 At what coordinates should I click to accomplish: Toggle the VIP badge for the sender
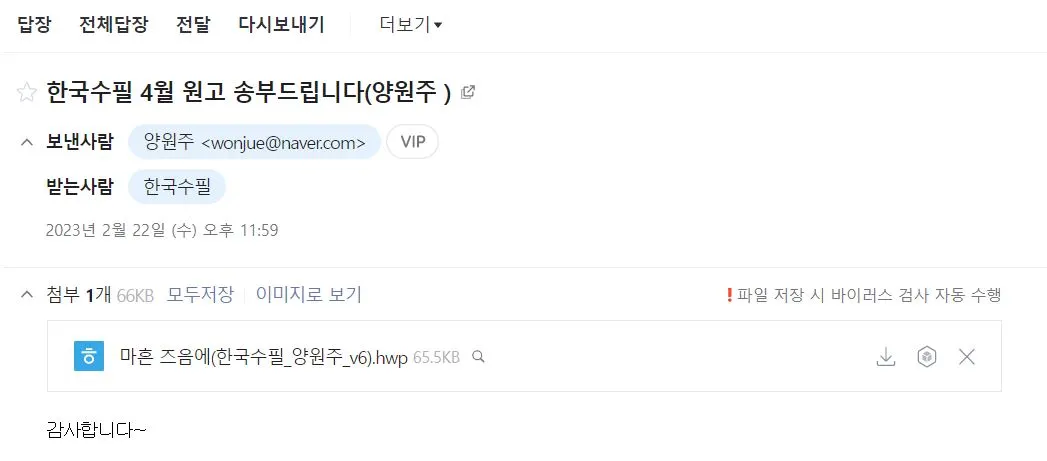[x=413, y=142]
